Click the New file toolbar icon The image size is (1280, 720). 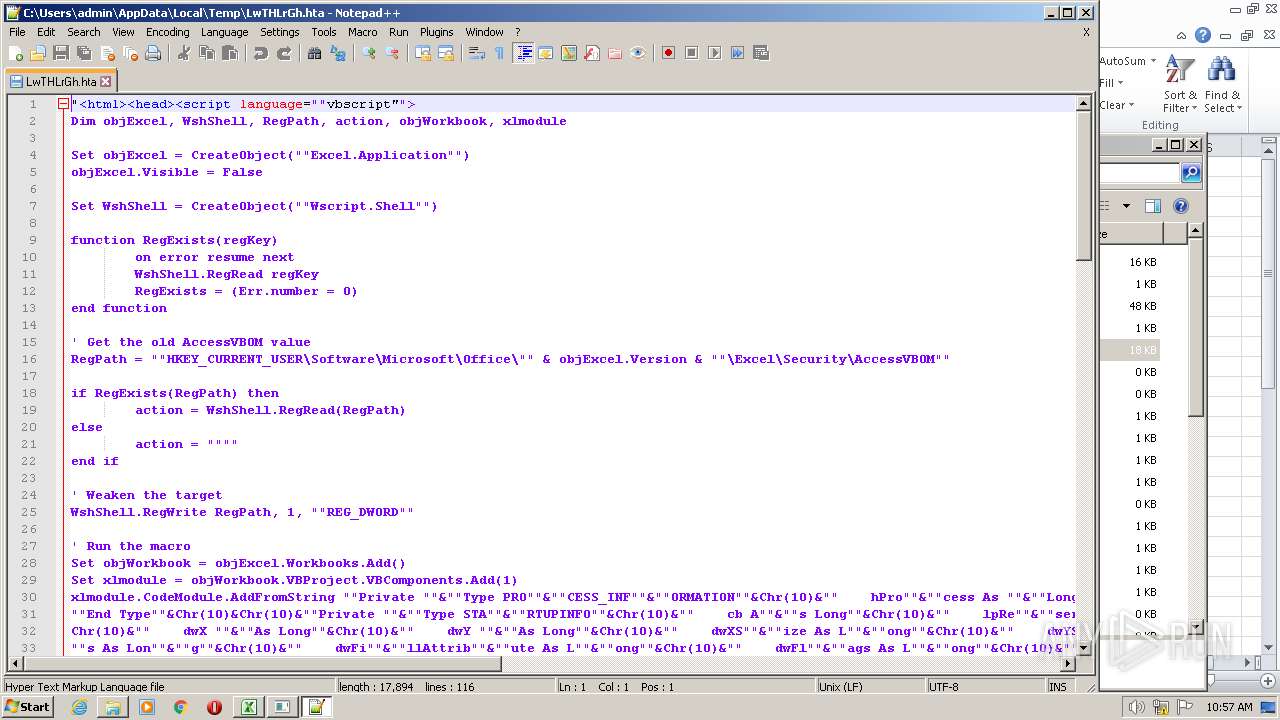[x=17, y=53]
